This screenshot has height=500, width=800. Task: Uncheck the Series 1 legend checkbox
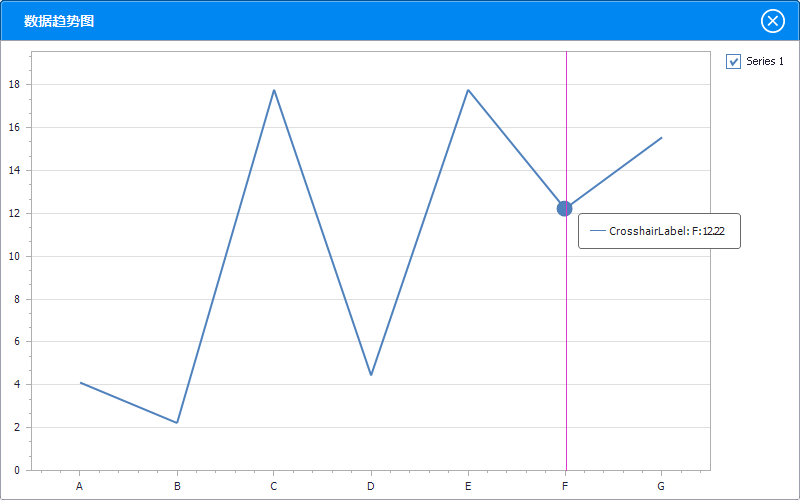click(733, 62)
